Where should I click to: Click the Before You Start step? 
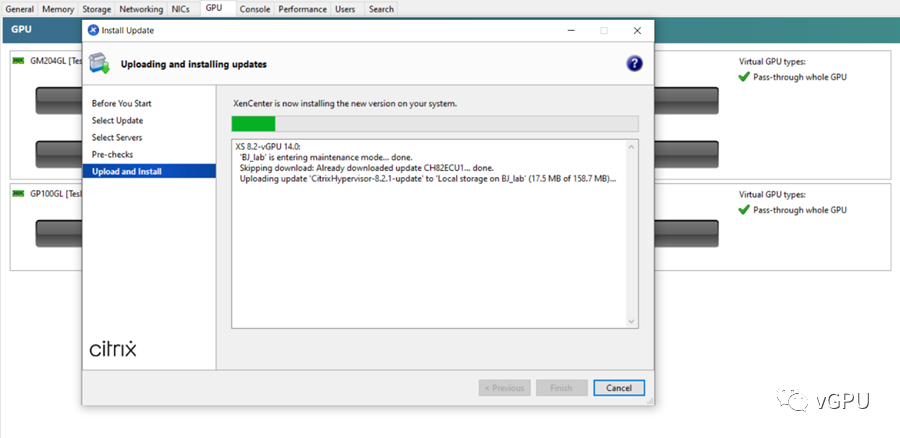point(122,103)
